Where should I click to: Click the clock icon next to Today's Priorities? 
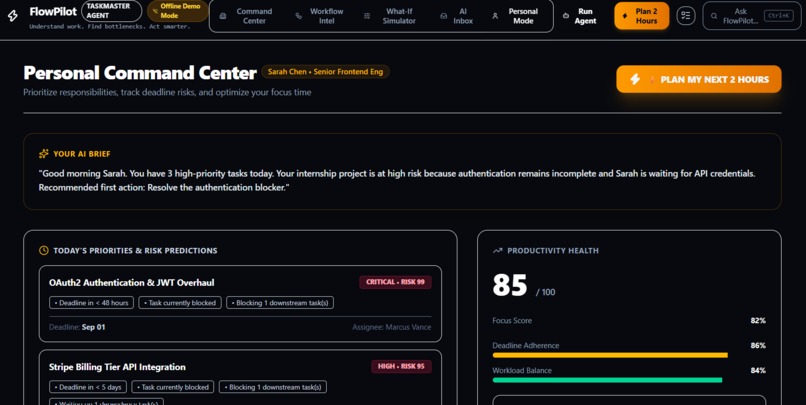(44, 250)
